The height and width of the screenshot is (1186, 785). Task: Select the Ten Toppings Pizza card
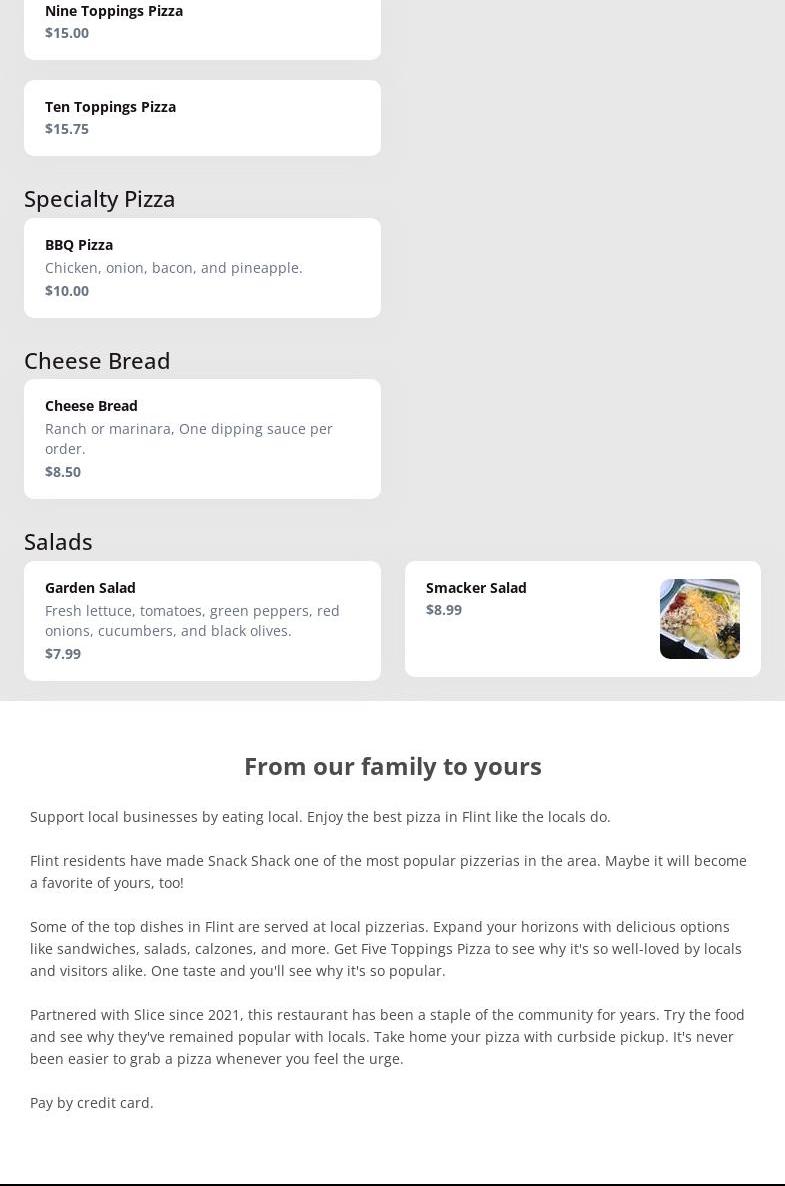[x=202, y=118]
